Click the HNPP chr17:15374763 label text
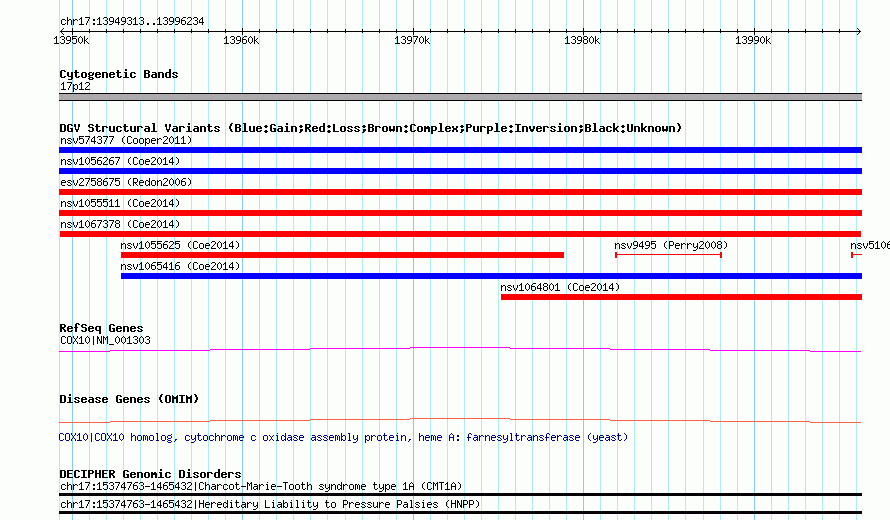 click(270, 504)
